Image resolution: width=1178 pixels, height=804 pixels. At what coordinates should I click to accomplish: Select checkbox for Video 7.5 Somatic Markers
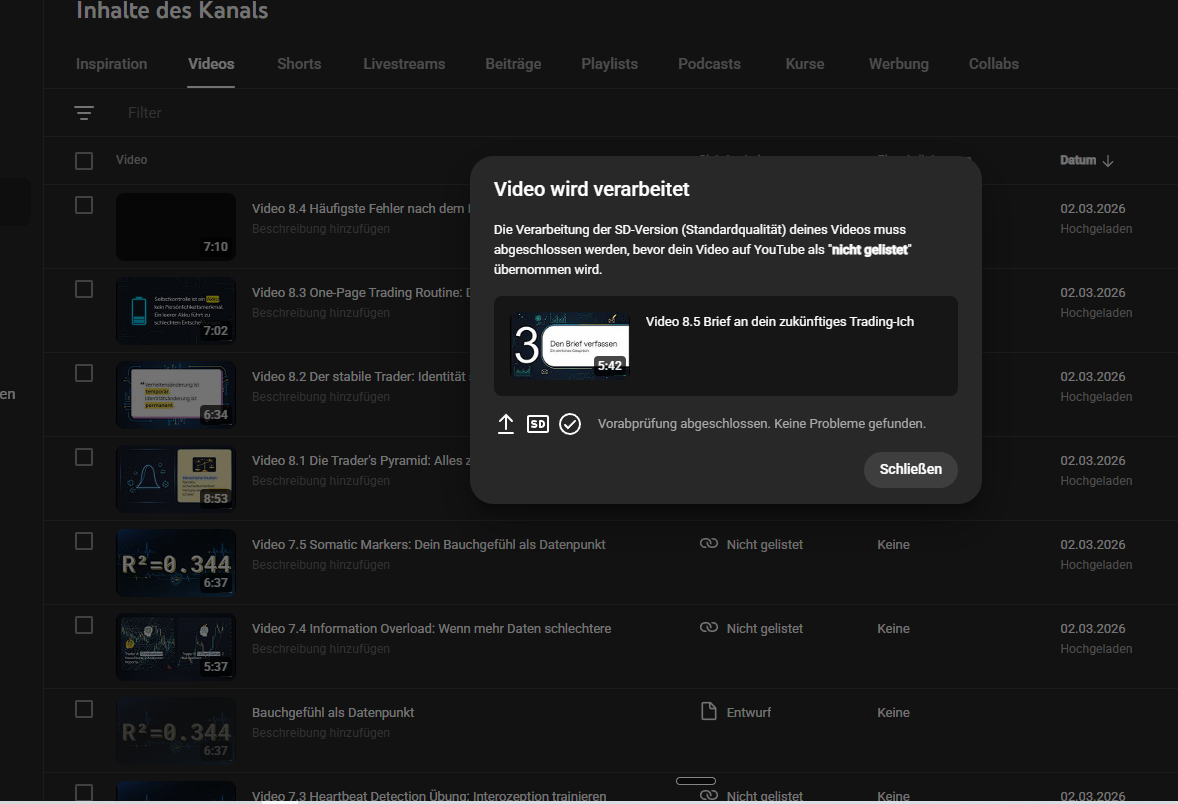(x=84, y=541)
